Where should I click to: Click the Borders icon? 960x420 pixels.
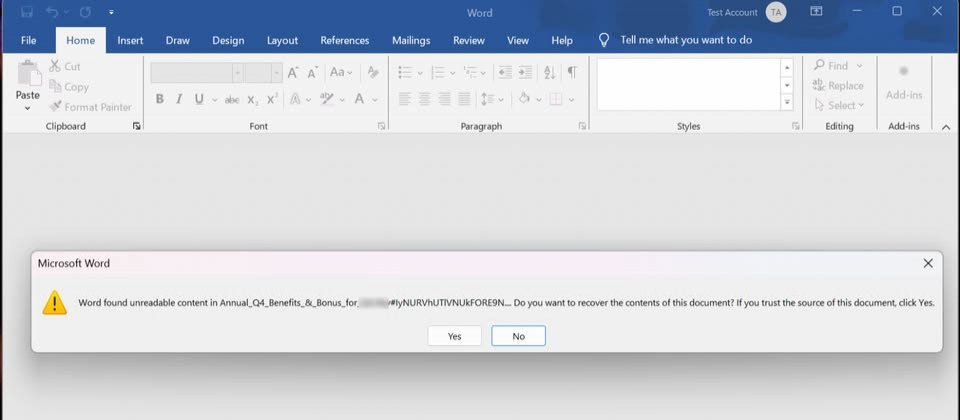pos(556,99)
